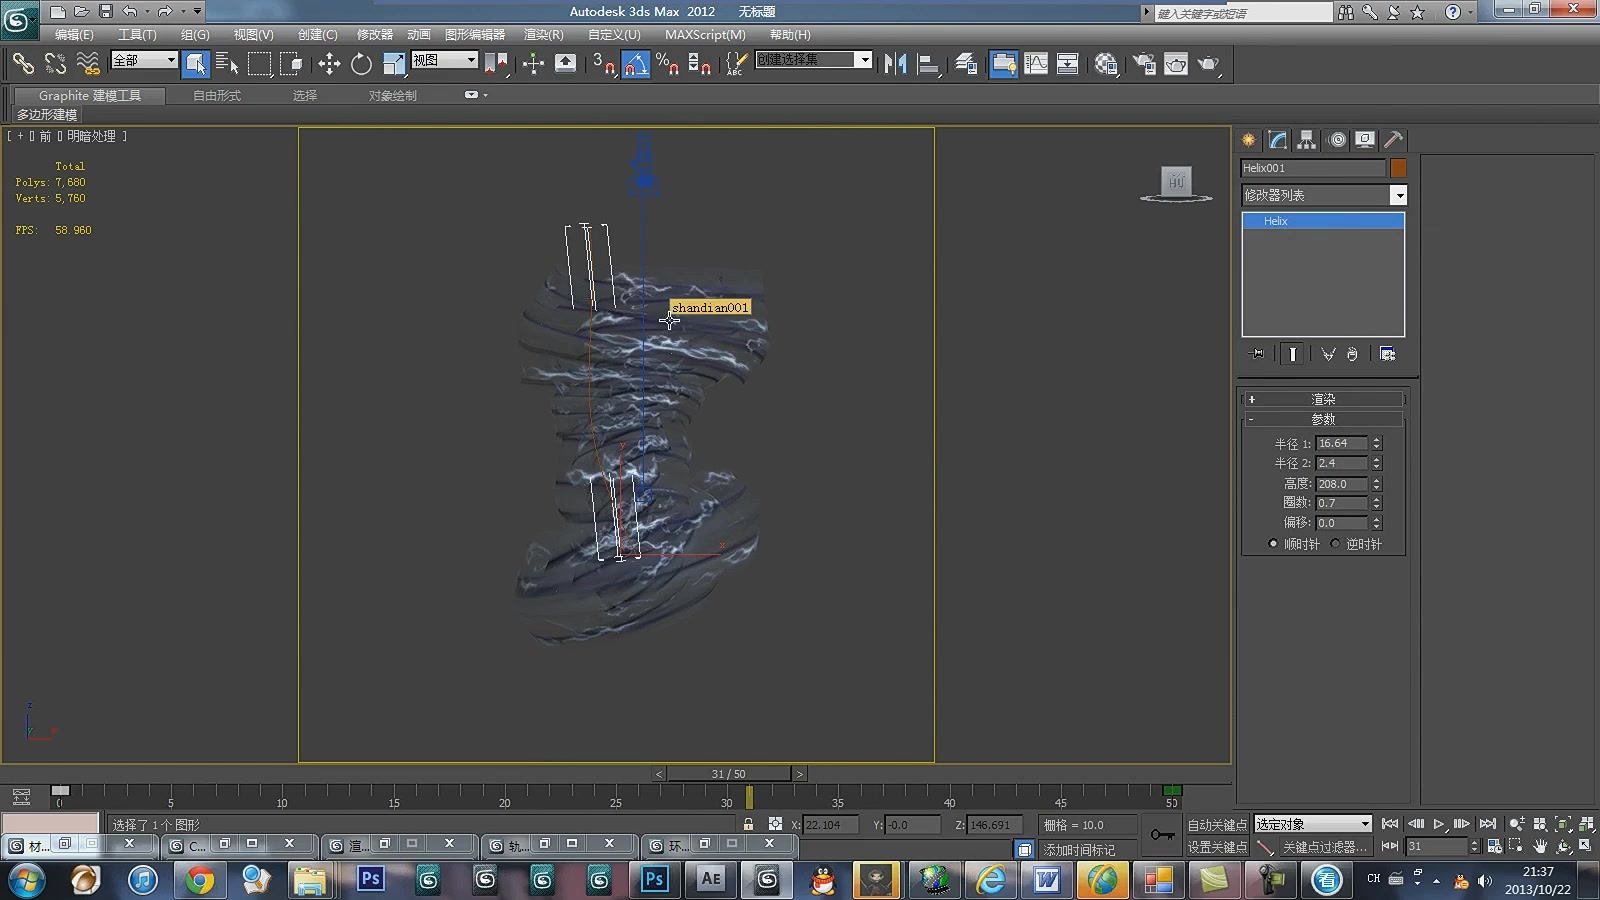
Task: Toggle the selection lock icon
Action: point(748,824)
